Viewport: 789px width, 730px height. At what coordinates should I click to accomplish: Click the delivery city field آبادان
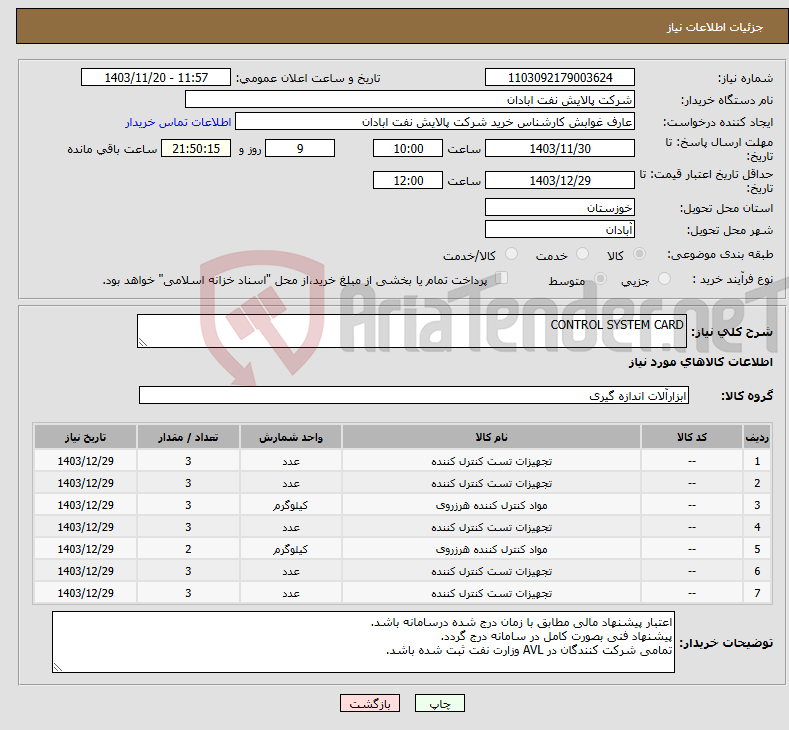pos(560,229)
